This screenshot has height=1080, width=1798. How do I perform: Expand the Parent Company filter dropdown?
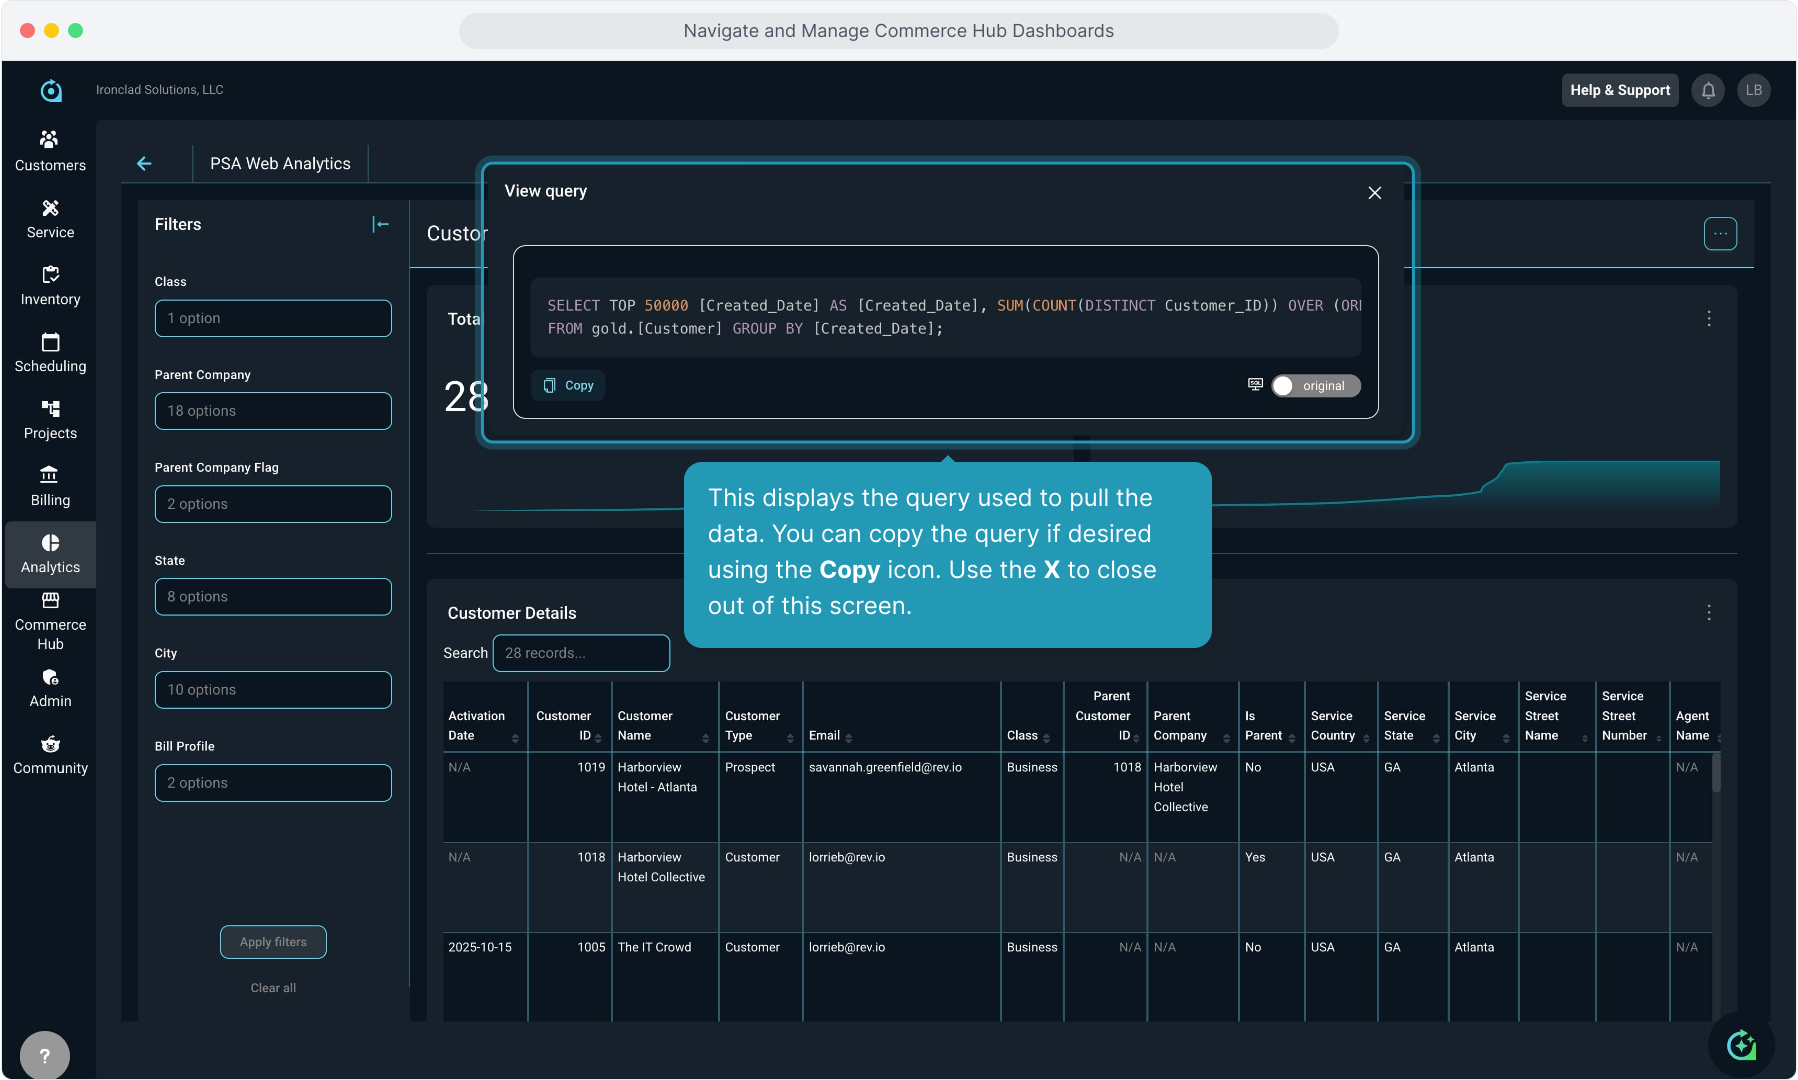tap(273, 411)
